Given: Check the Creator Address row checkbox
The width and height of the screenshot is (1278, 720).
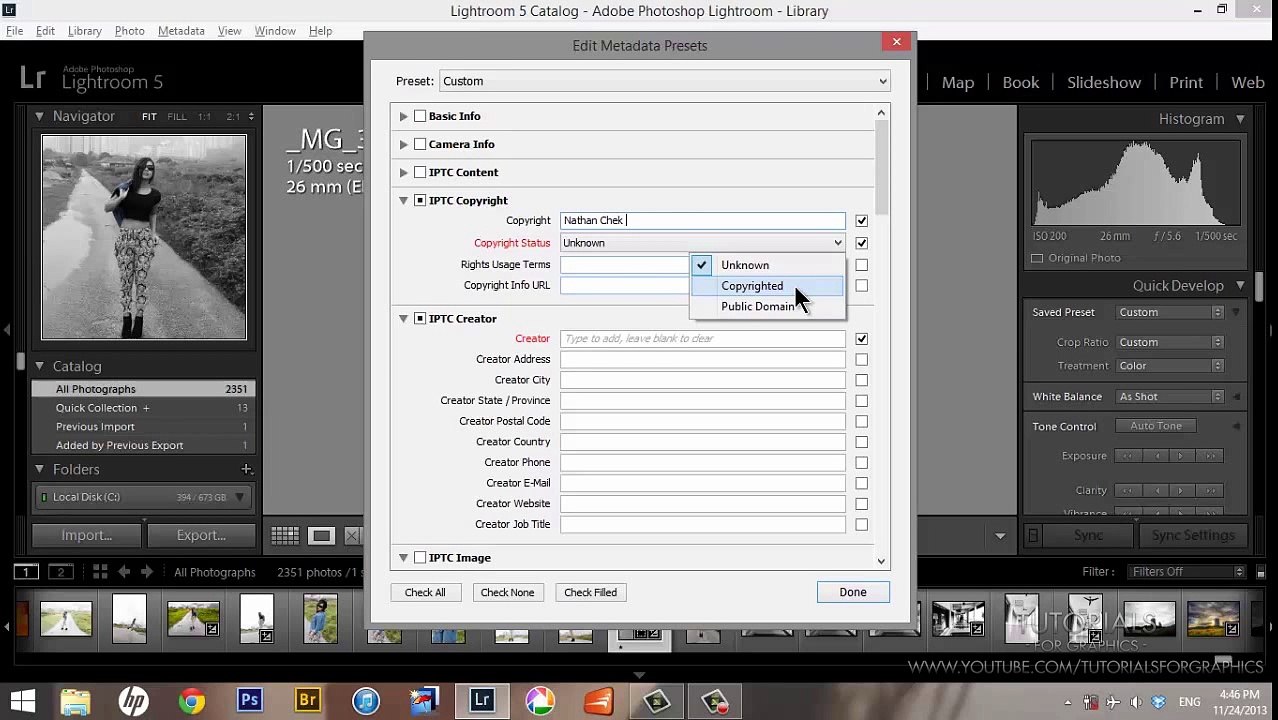Looking at the screenshot, I should pyautogui.click(x=861, y=359).
